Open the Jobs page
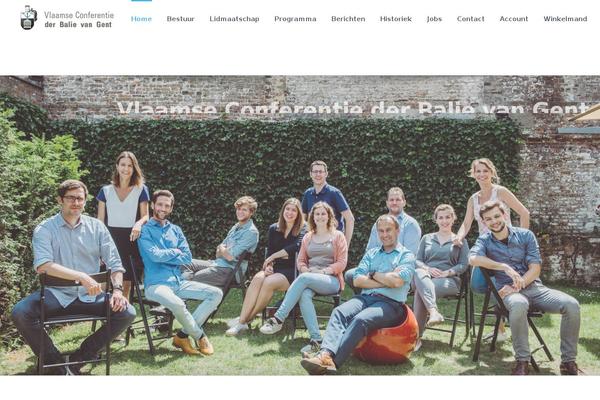This screenshot has width=600, height=400. tap(434, 19)
